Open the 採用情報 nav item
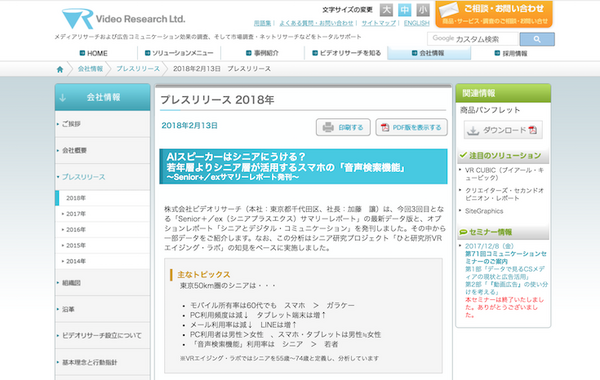 [511, 53]
